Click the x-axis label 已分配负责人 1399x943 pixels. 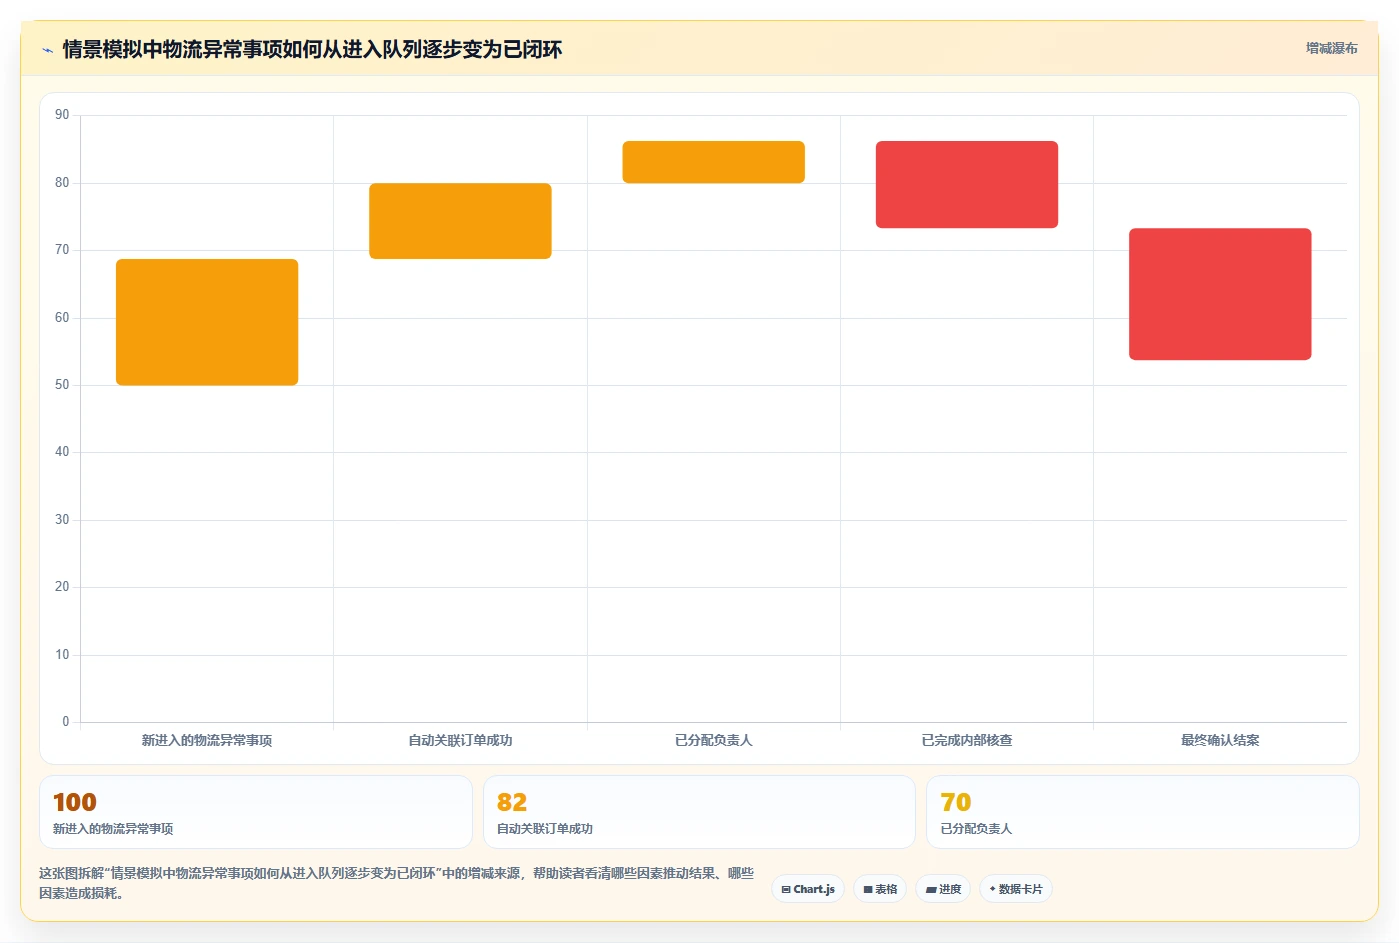[x=713, y=740]
